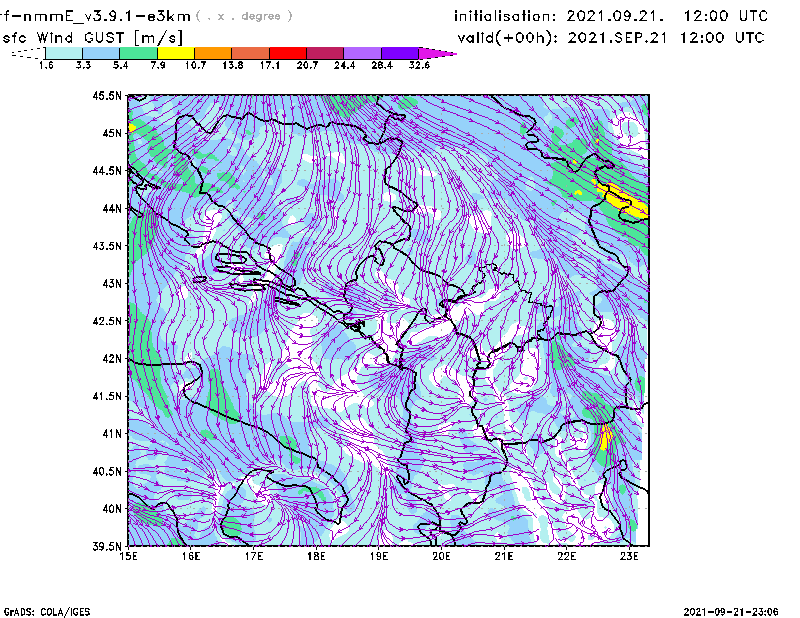The width and height of the screenshot is (800, 618).
Task: Click the salmon legend swatch for 13.8–17.1 m/s
Action: [x=251, y=53]
